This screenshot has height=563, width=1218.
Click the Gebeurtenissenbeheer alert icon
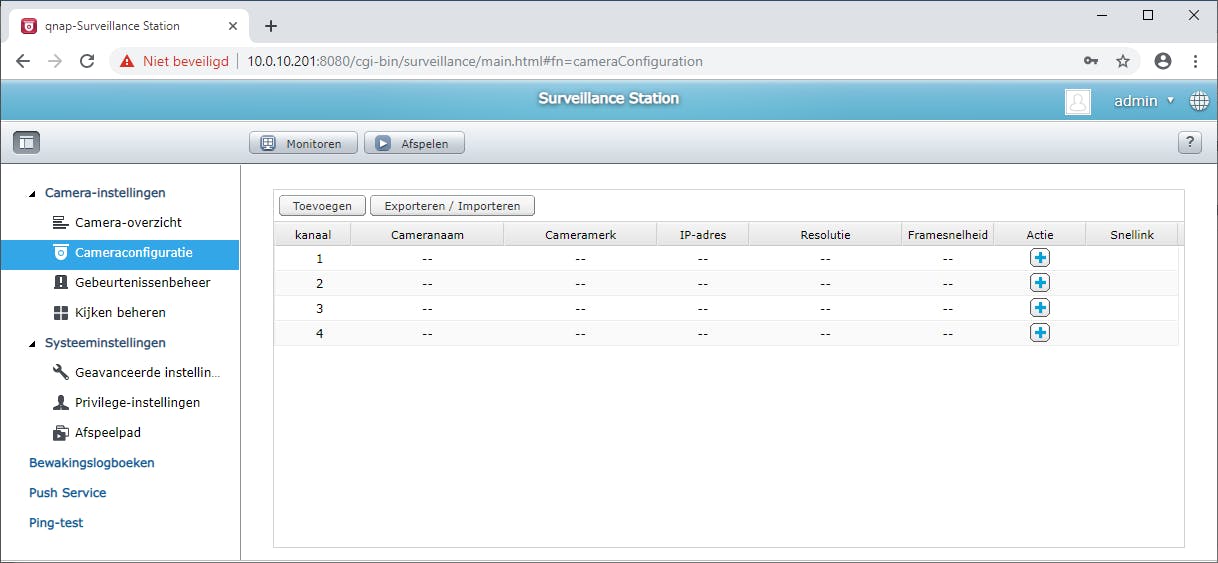59,283
